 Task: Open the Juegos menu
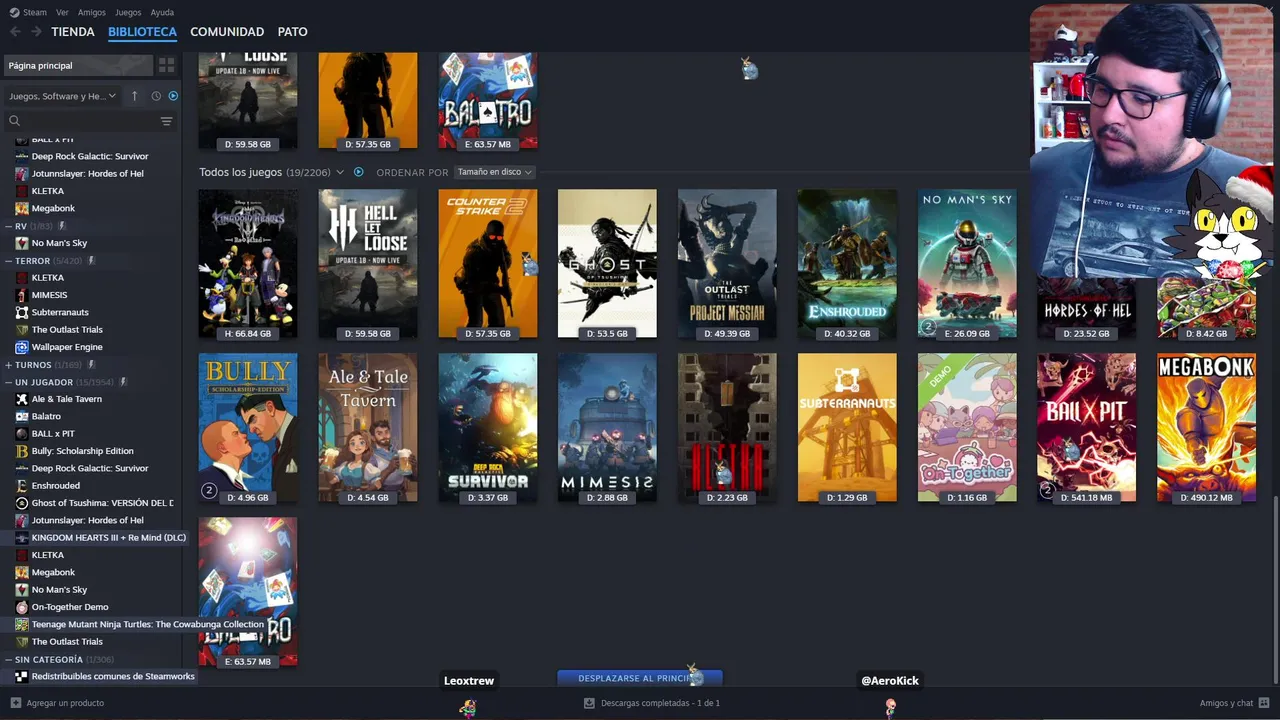pos(128,12)
